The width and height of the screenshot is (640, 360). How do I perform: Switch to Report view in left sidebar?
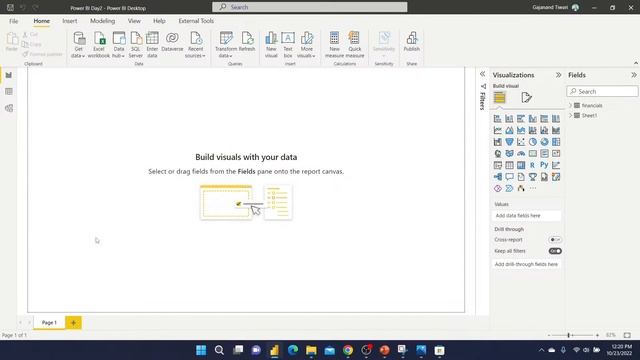(9, 75)
